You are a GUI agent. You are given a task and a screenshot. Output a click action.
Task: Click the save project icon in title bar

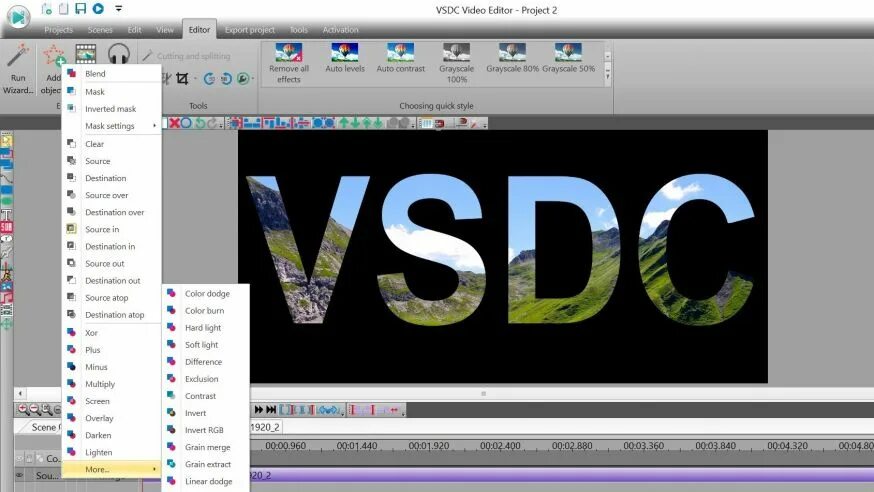tap(81, 8)
